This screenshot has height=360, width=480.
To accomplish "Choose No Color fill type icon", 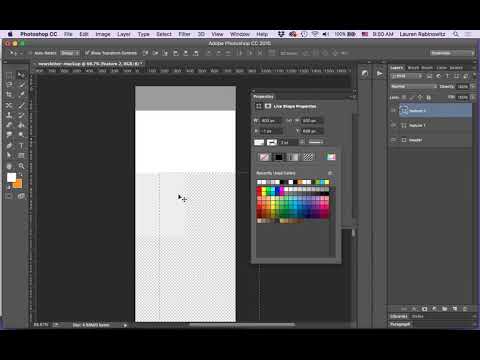I will 264,157.
